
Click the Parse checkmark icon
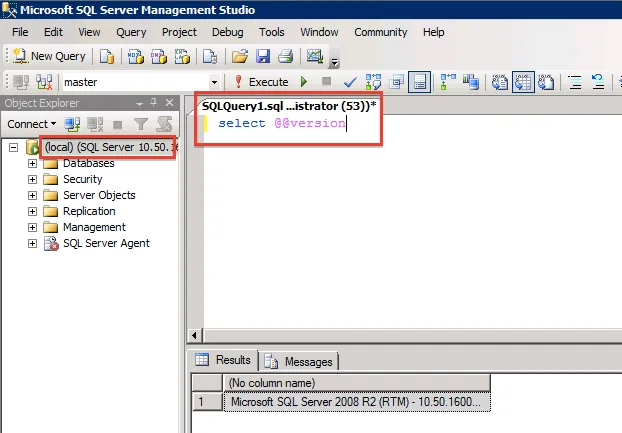coord(350,82)
